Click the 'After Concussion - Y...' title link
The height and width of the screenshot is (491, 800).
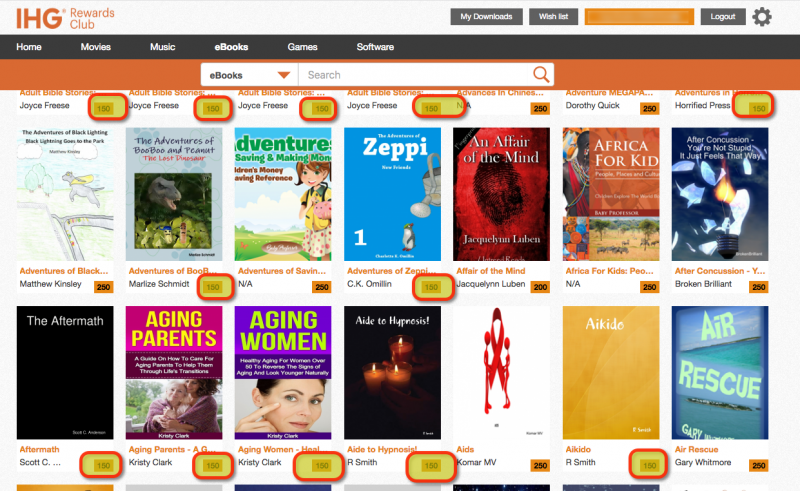click(720, 271)
